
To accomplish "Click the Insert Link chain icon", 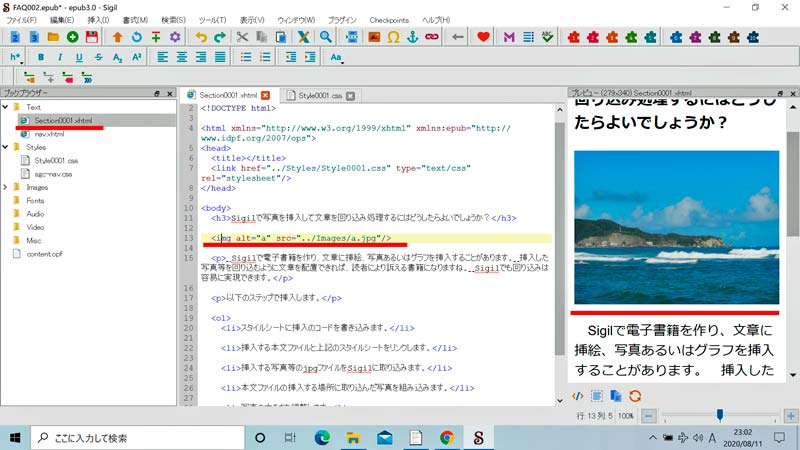I will (432, 37).
